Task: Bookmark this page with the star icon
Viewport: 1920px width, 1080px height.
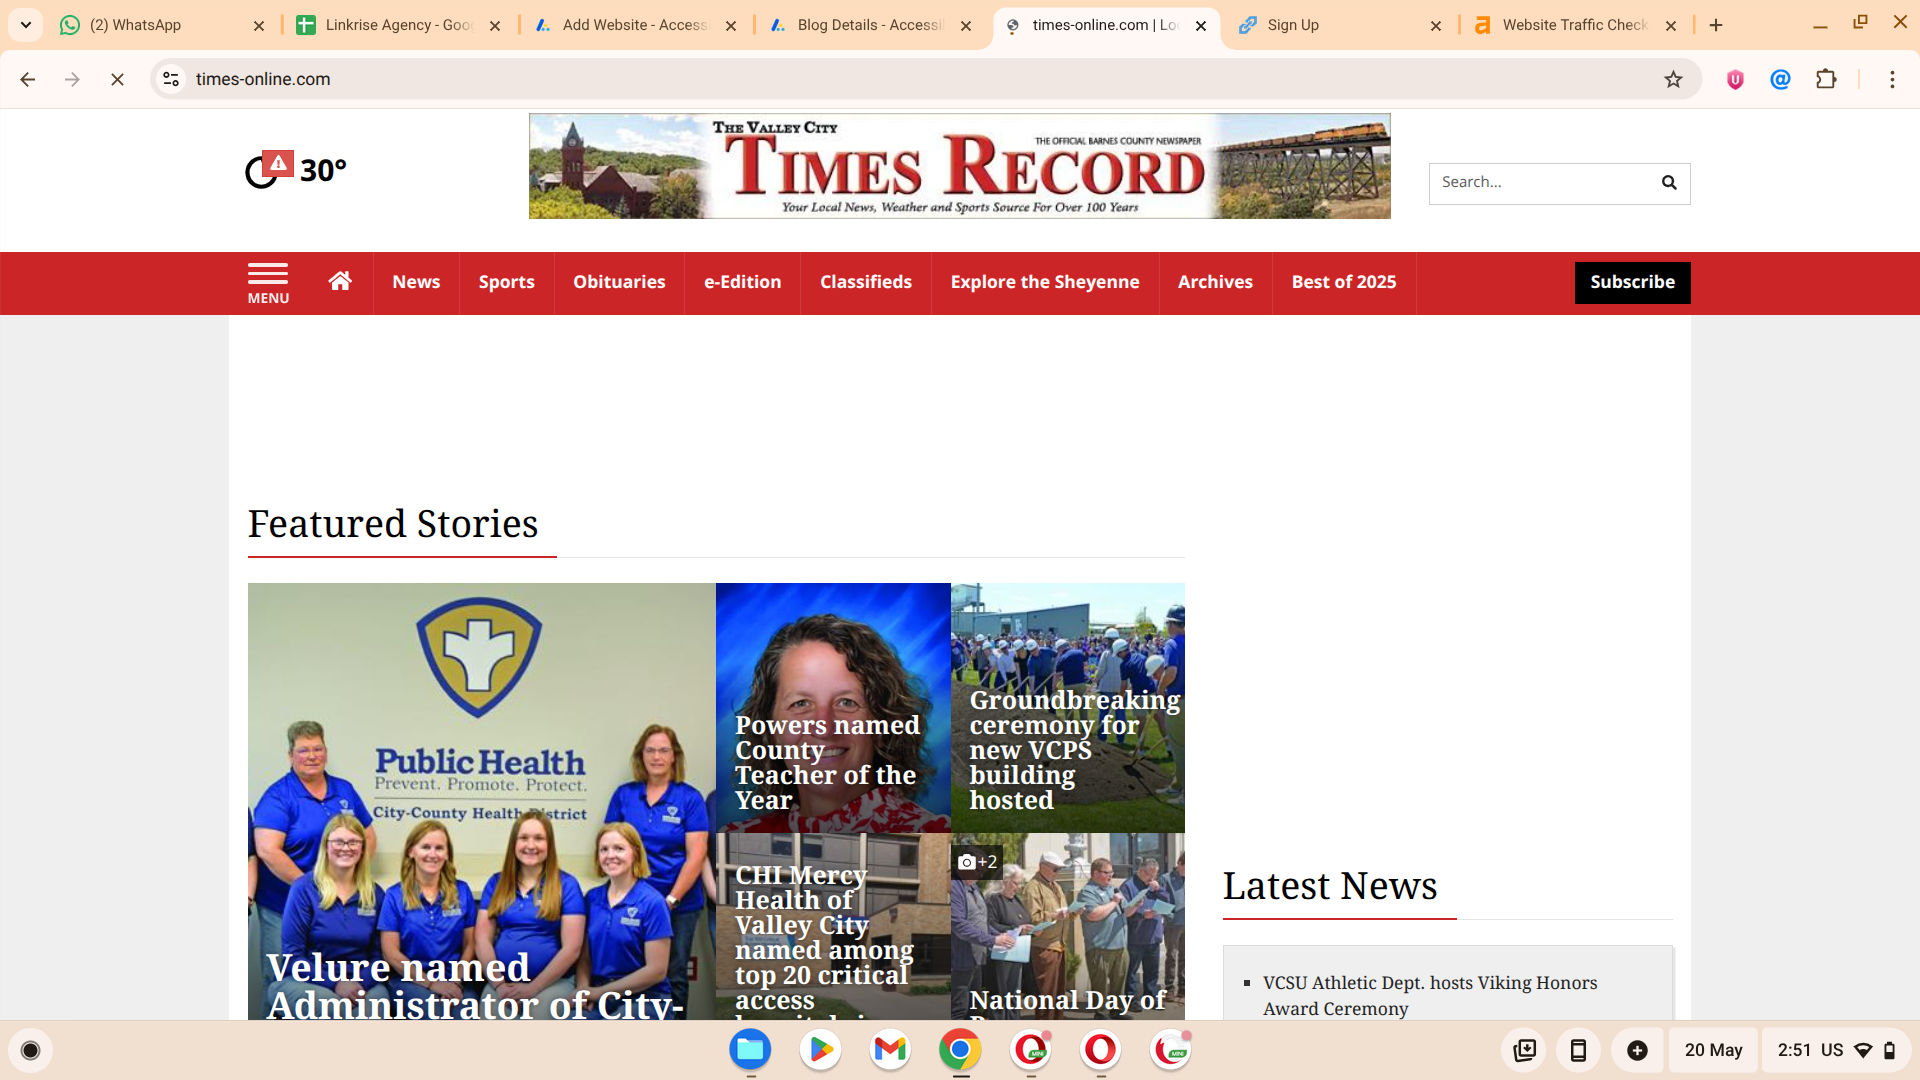Action: click(x=1673, y=79)
